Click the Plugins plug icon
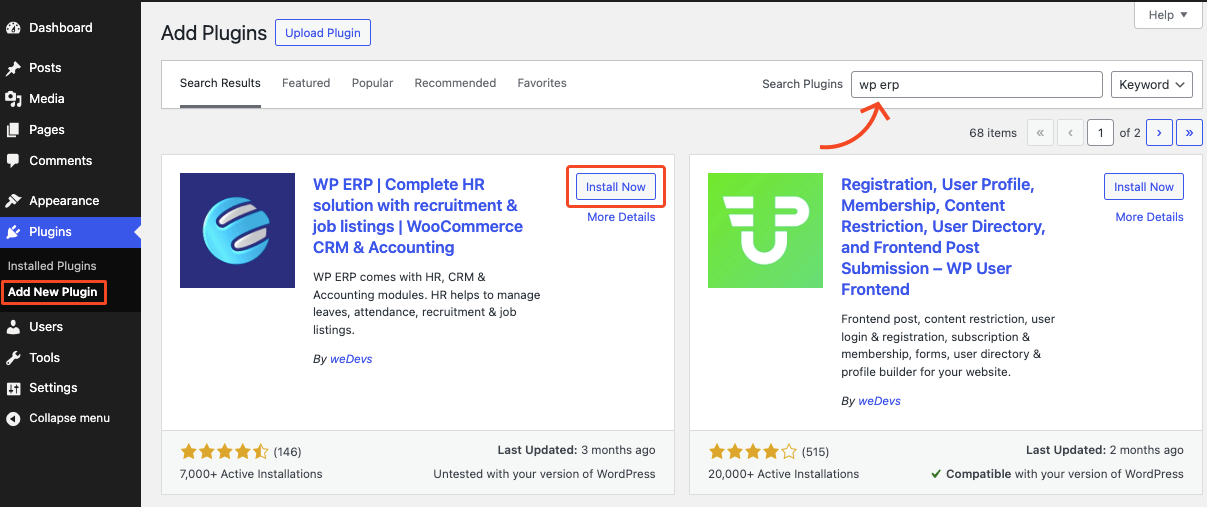The image size is (1207, 507). click(x=13, y=232)
